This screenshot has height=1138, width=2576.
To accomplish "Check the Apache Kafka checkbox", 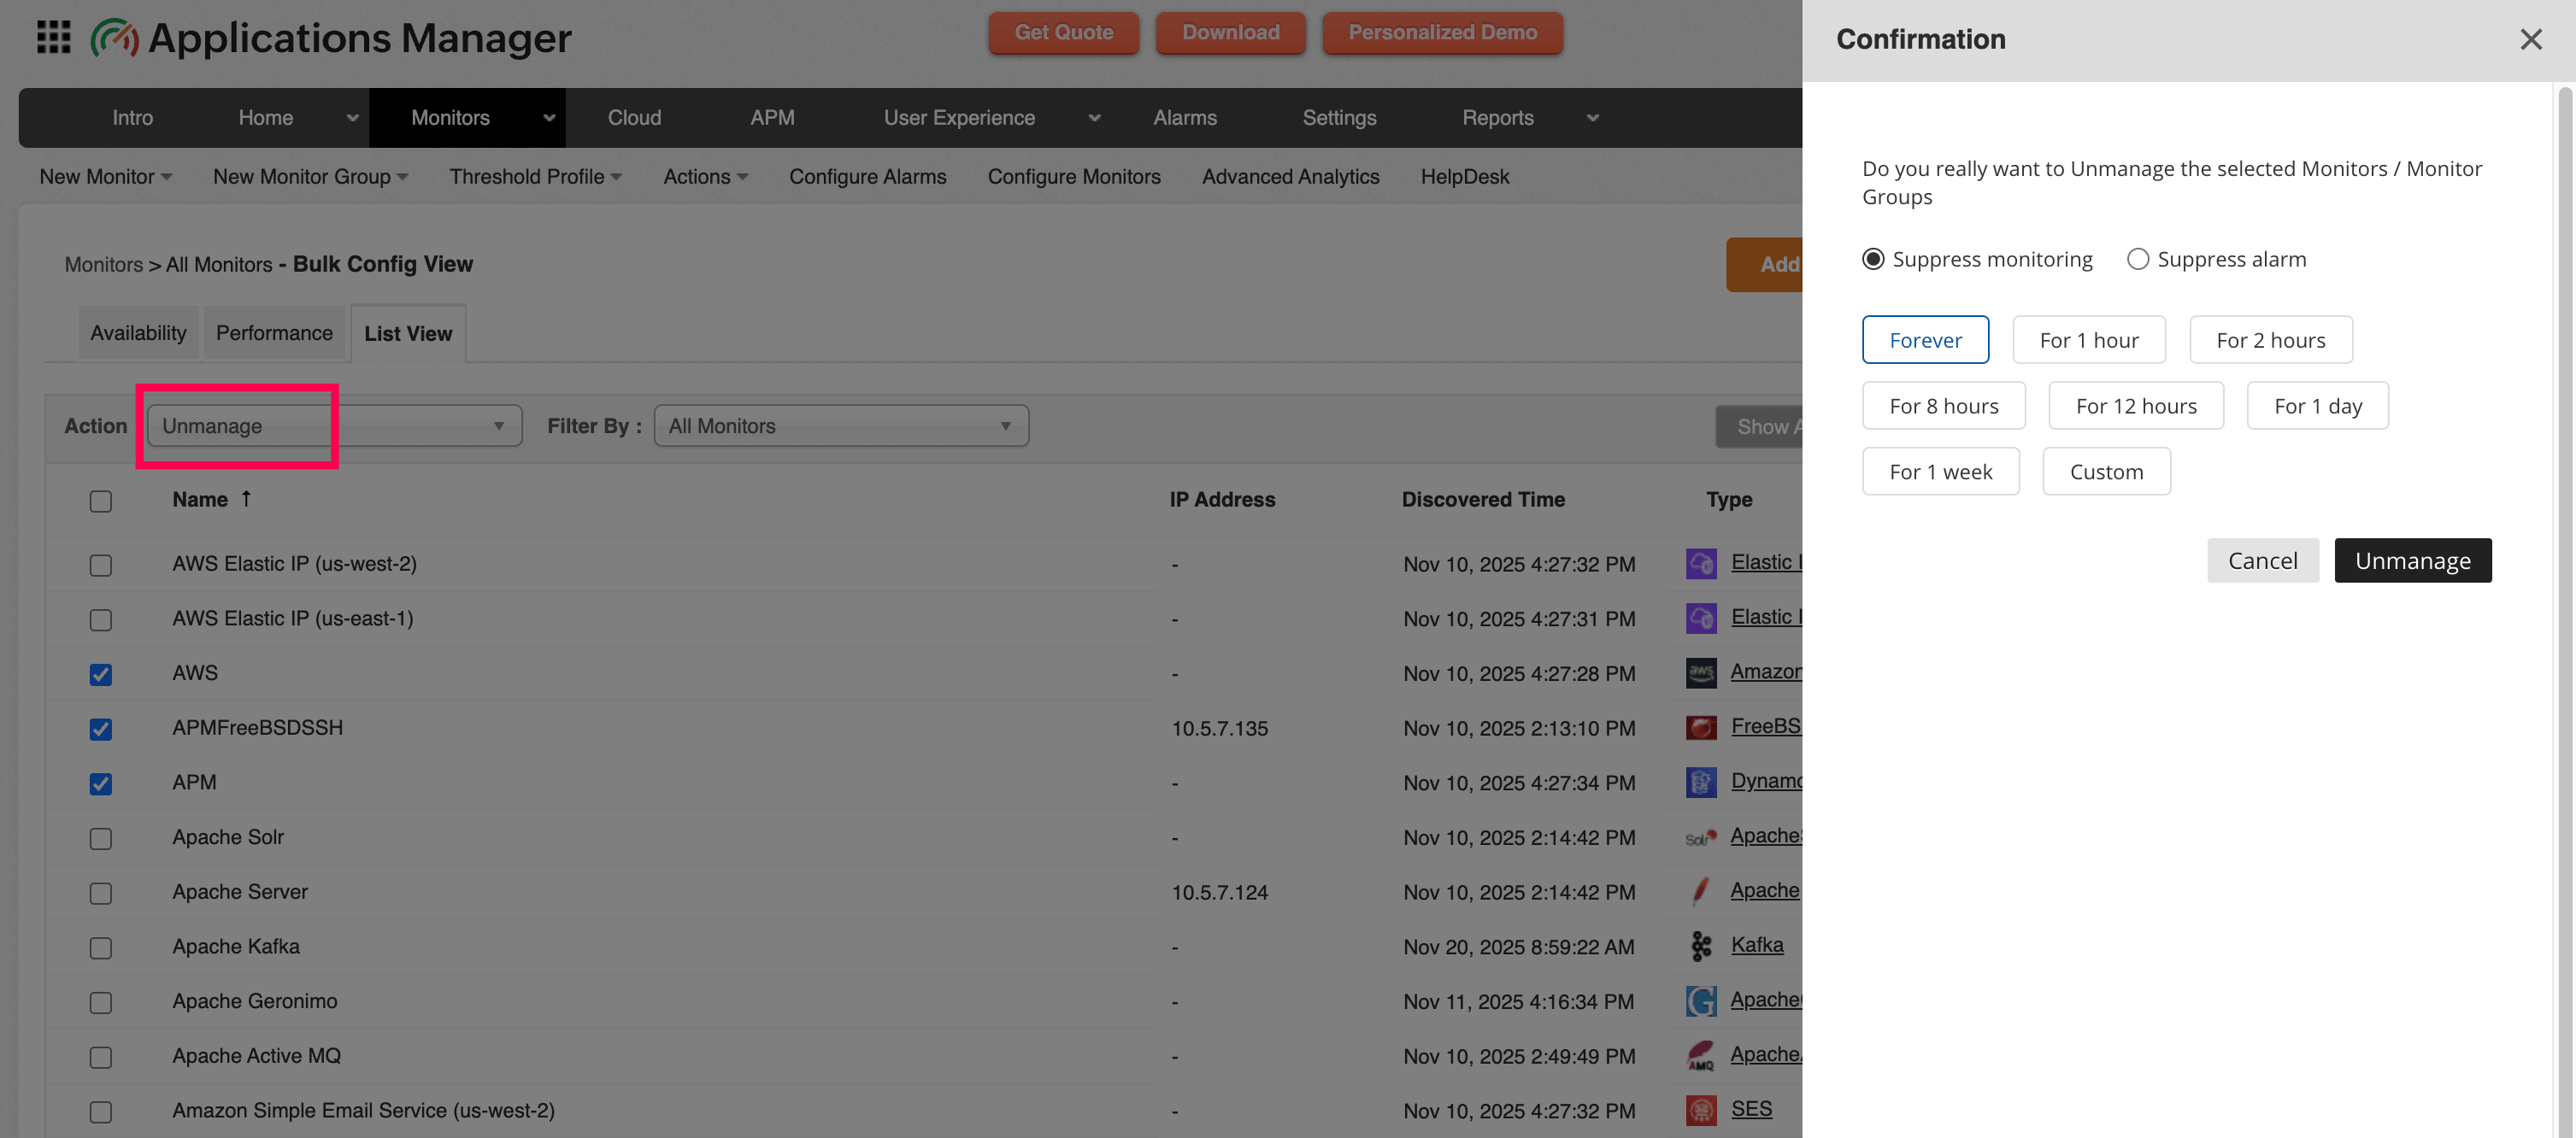I will (x=101, y=948).
